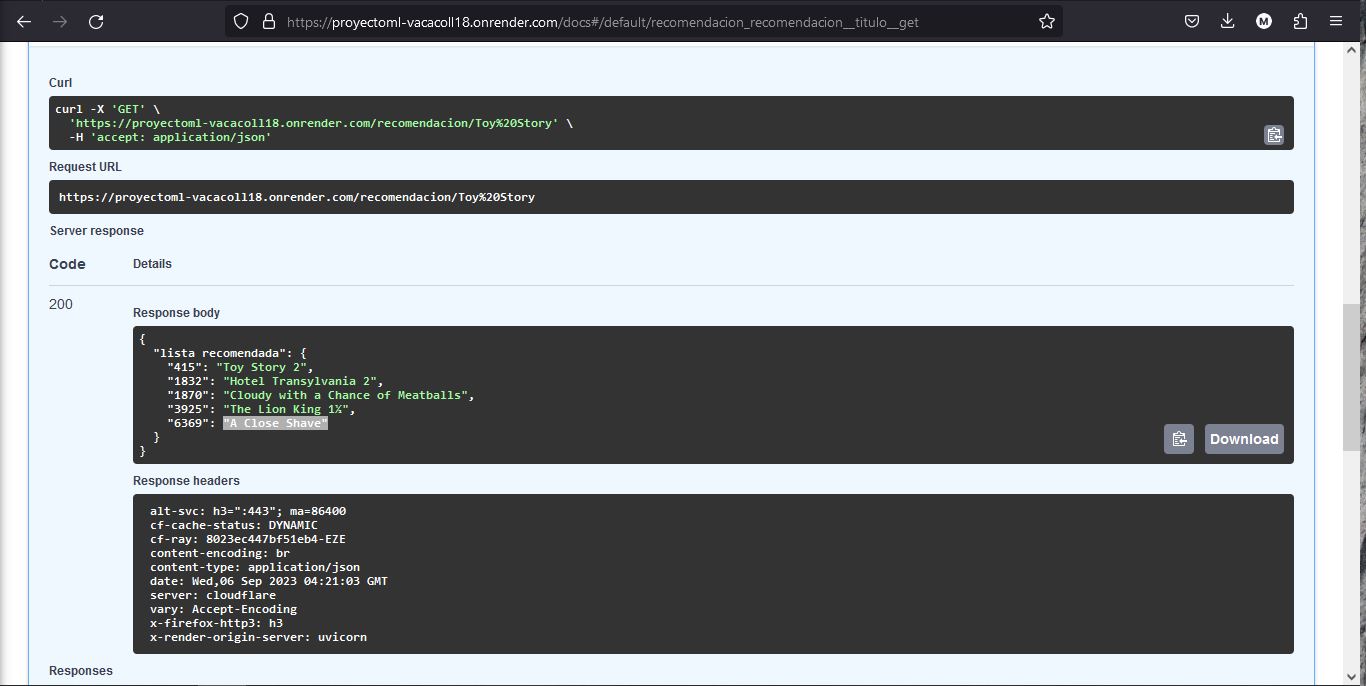Open the tracking protection shield icon
Screen dimensions: 1366x686
(x=241, y=21)
